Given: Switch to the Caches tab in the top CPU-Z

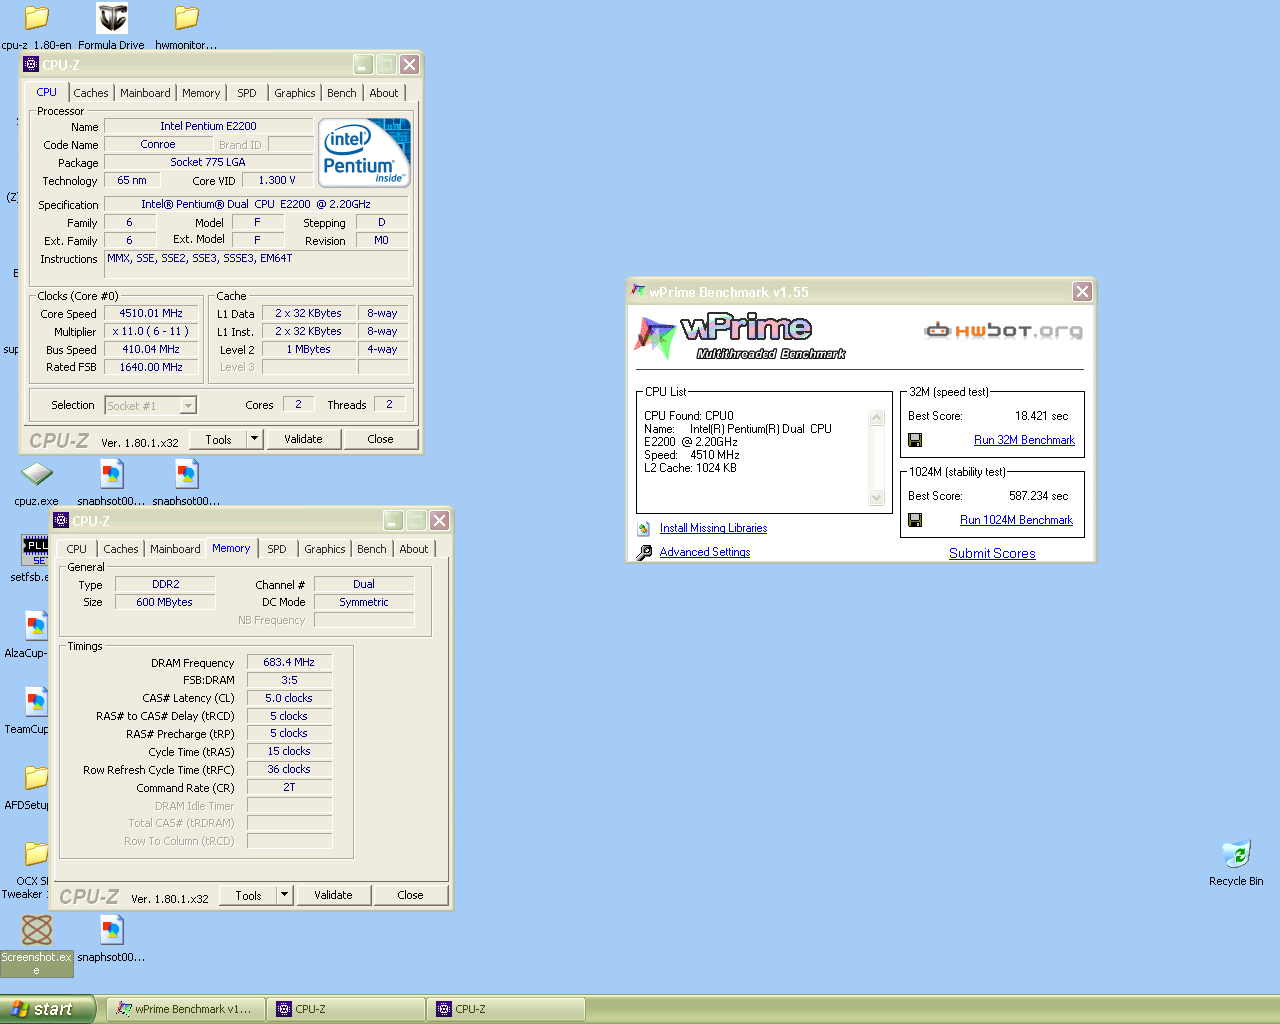Looking at the screenshot, I should click(91, 93).
